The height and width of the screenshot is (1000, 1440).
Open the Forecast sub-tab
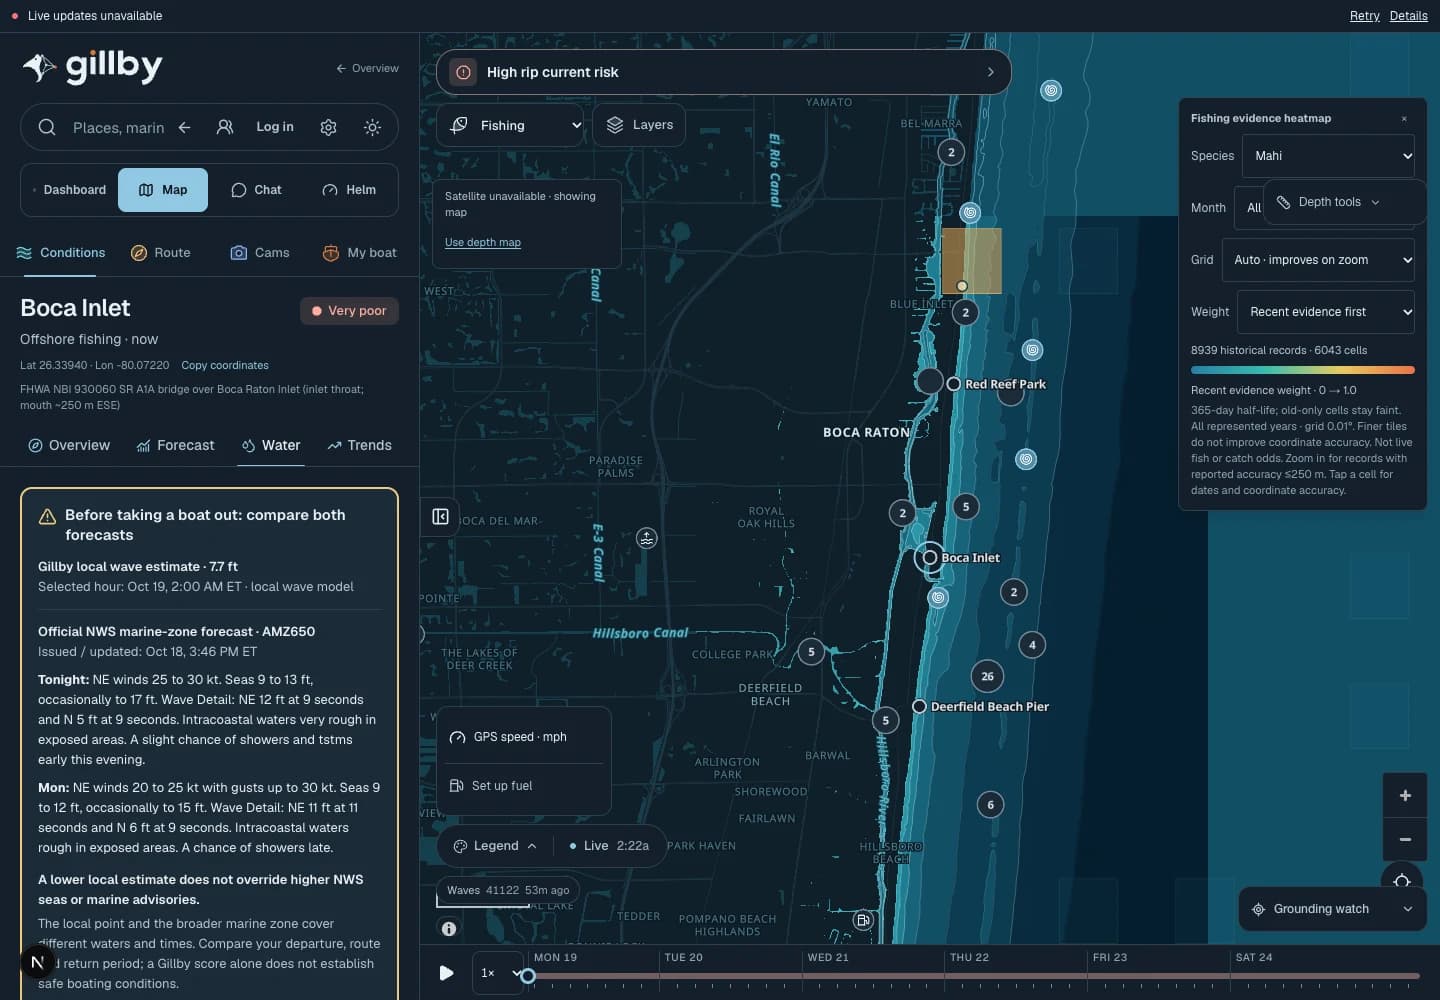176,445
